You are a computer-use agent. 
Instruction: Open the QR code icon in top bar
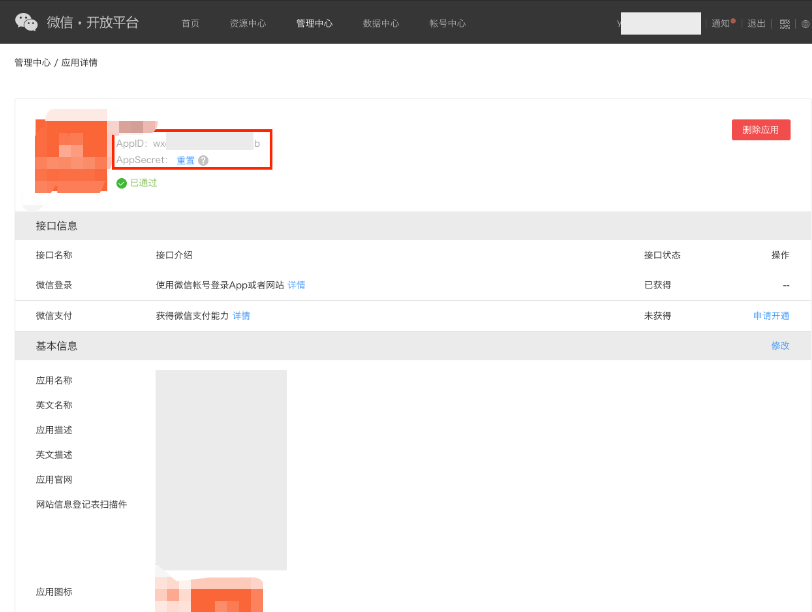tap(785, 24)
